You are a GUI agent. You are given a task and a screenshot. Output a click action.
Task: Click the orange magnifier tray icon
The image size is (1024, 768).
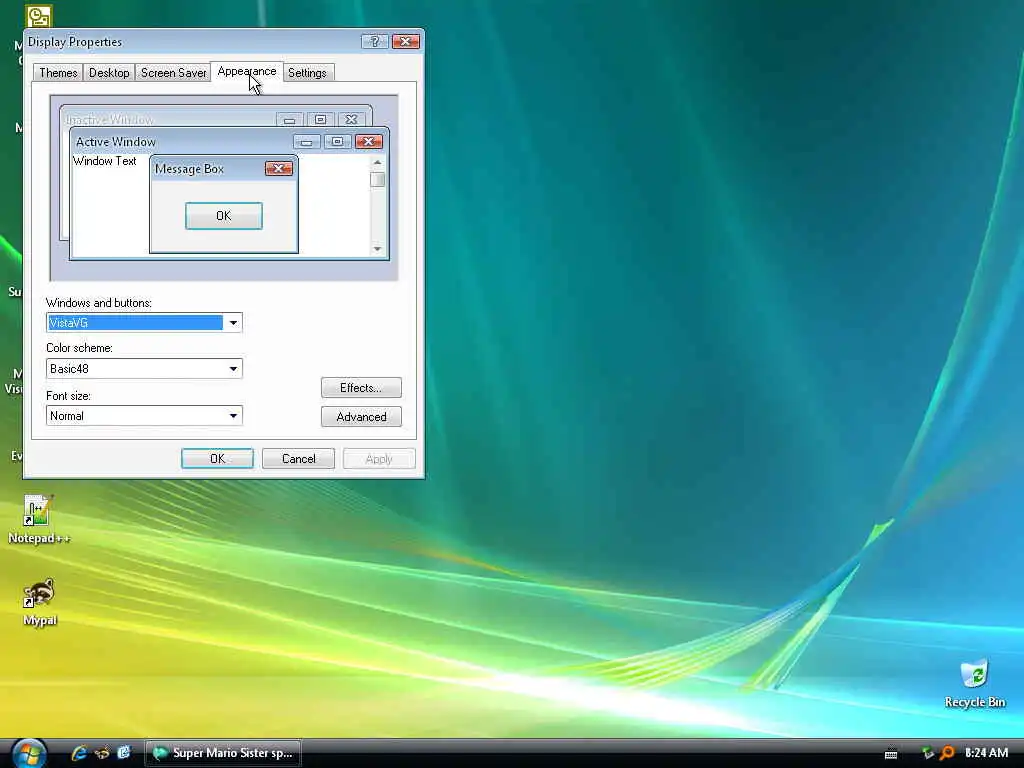point(946,753)
